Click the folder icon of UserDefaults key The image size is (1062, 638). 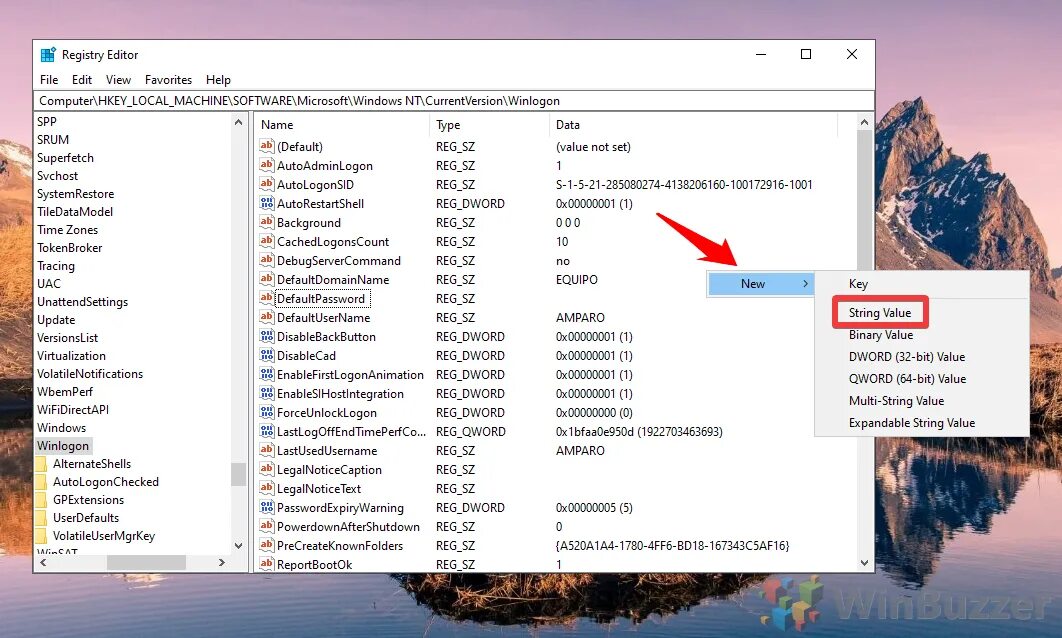41,518
